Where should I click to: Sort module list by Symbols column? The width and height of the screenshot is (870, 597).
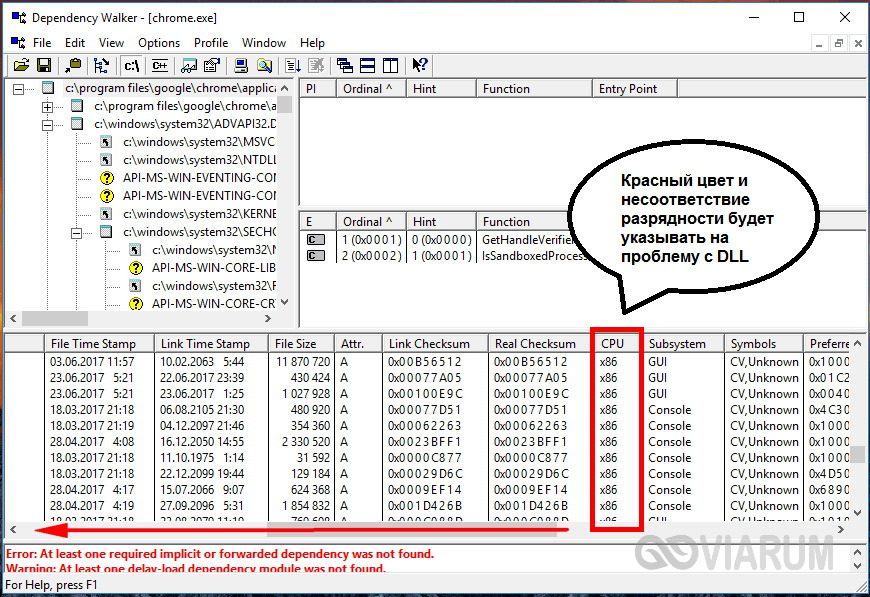coord(763,343)
